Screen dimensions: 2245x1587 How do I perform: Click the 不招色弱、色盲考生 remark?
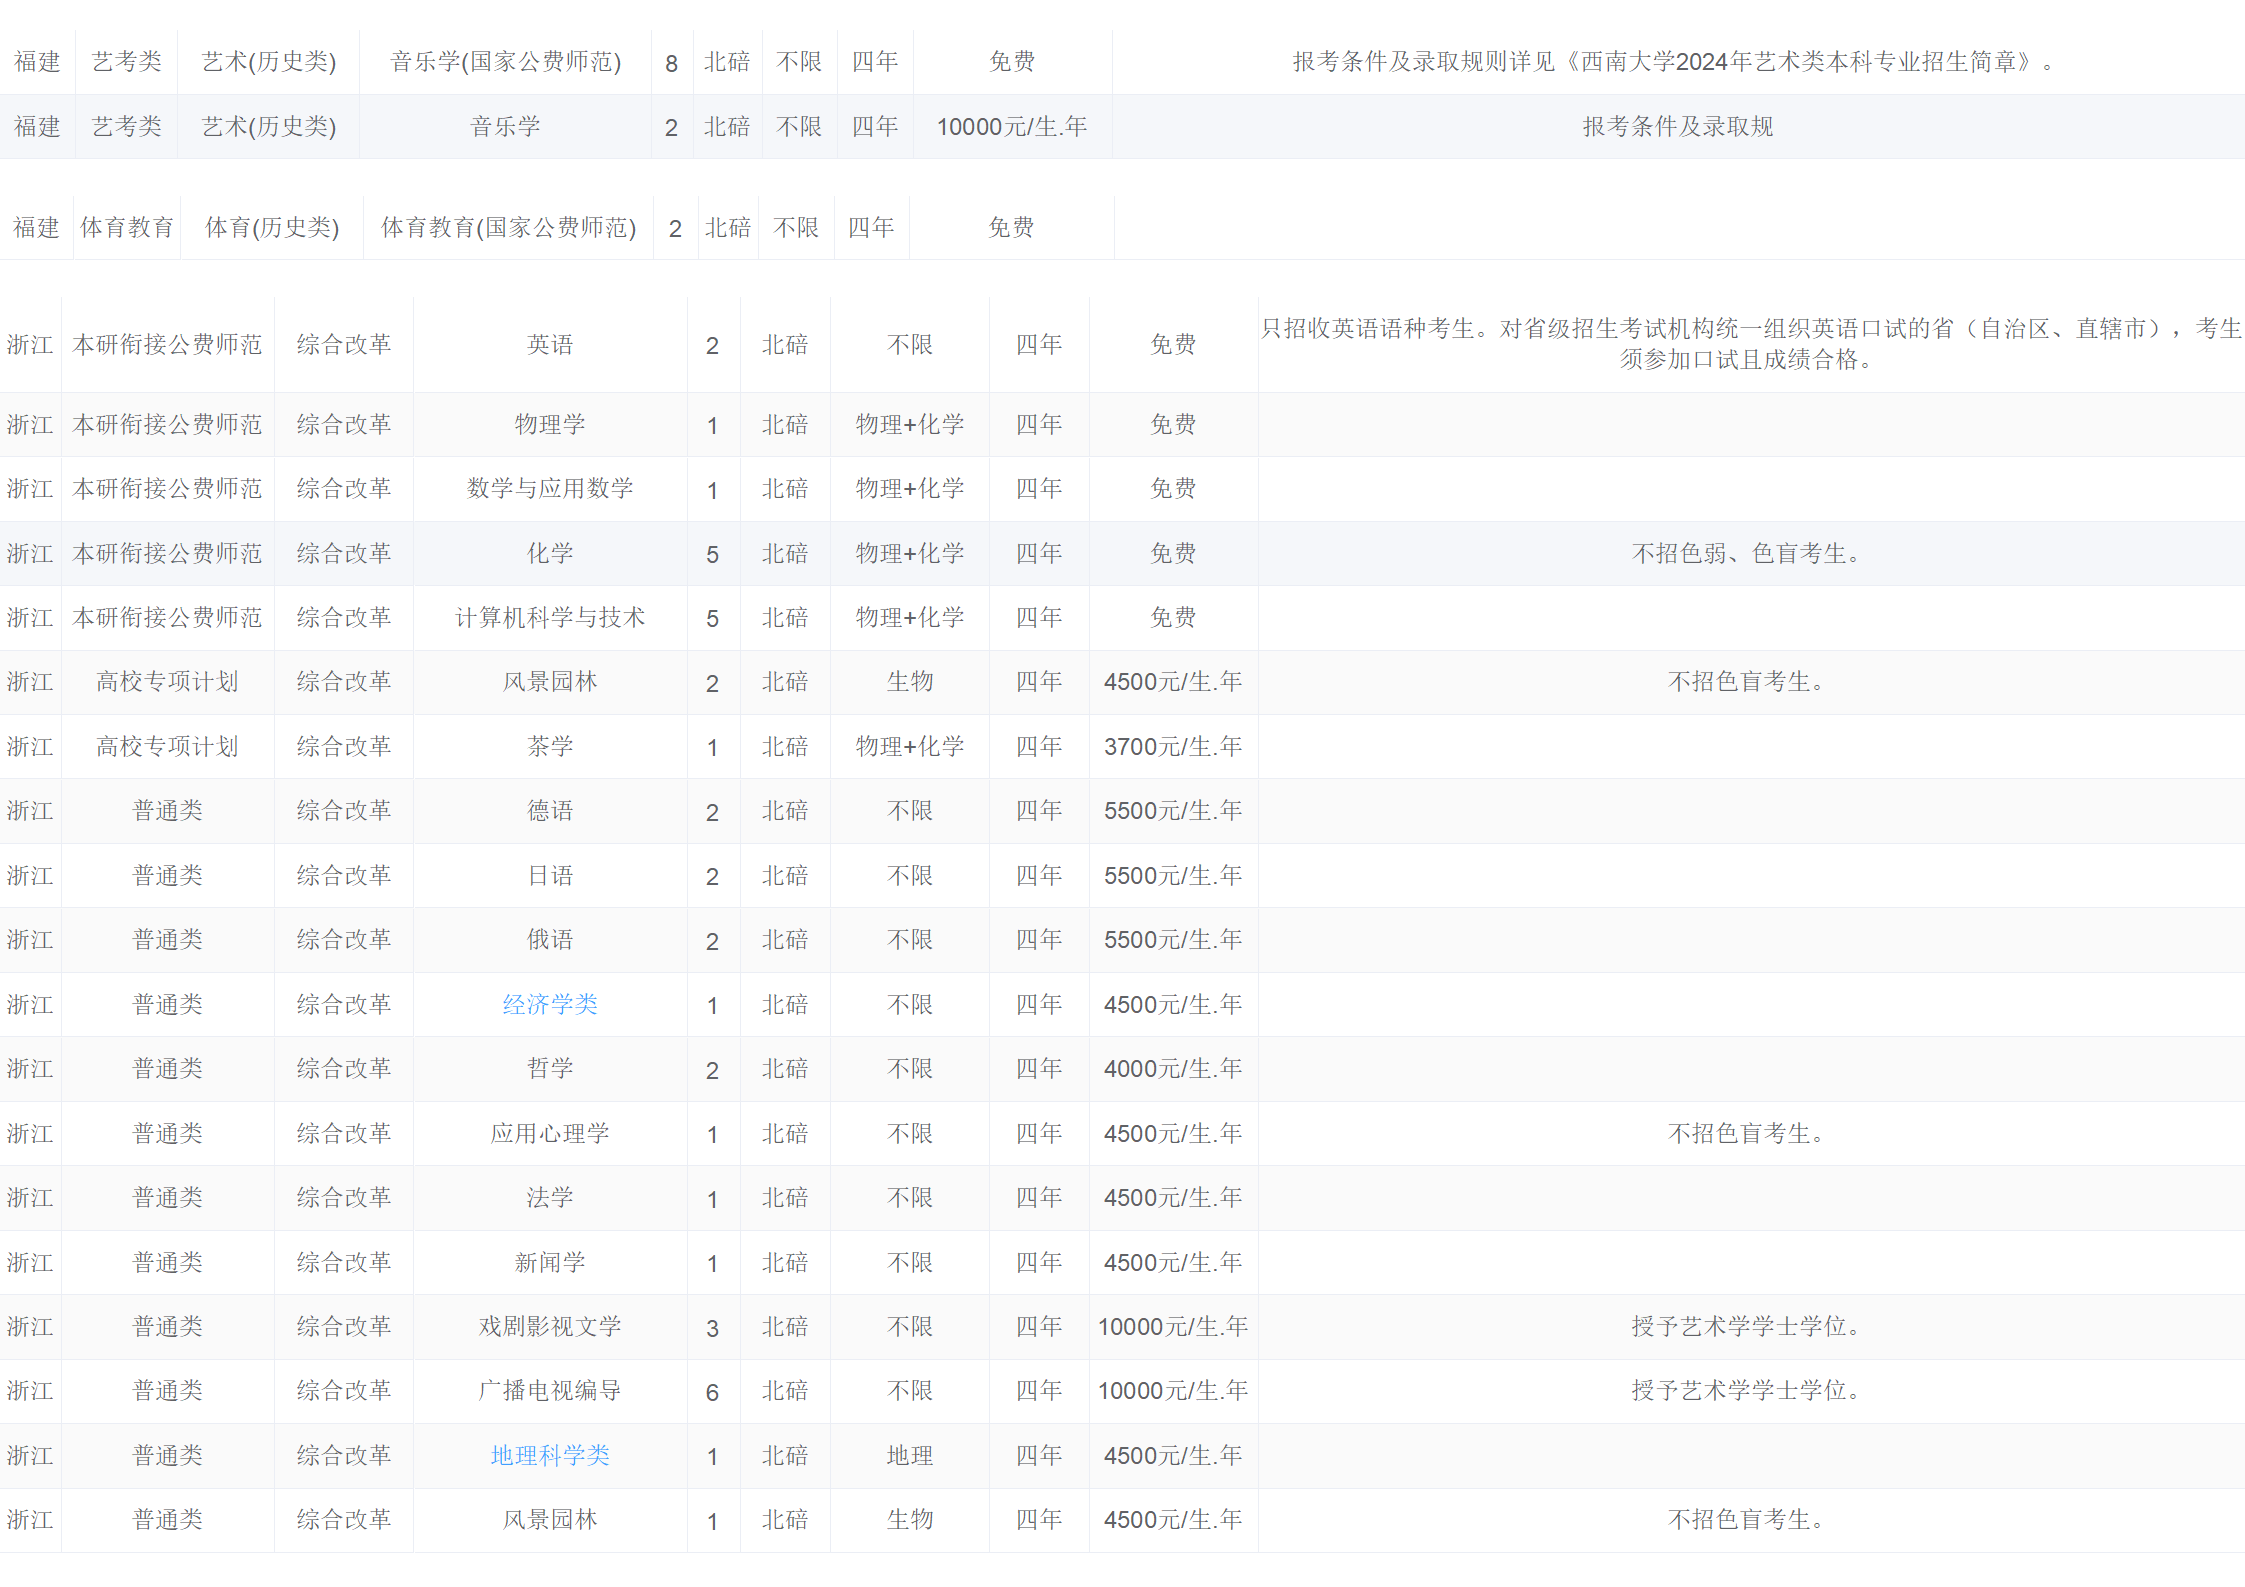coord(1745,553)
